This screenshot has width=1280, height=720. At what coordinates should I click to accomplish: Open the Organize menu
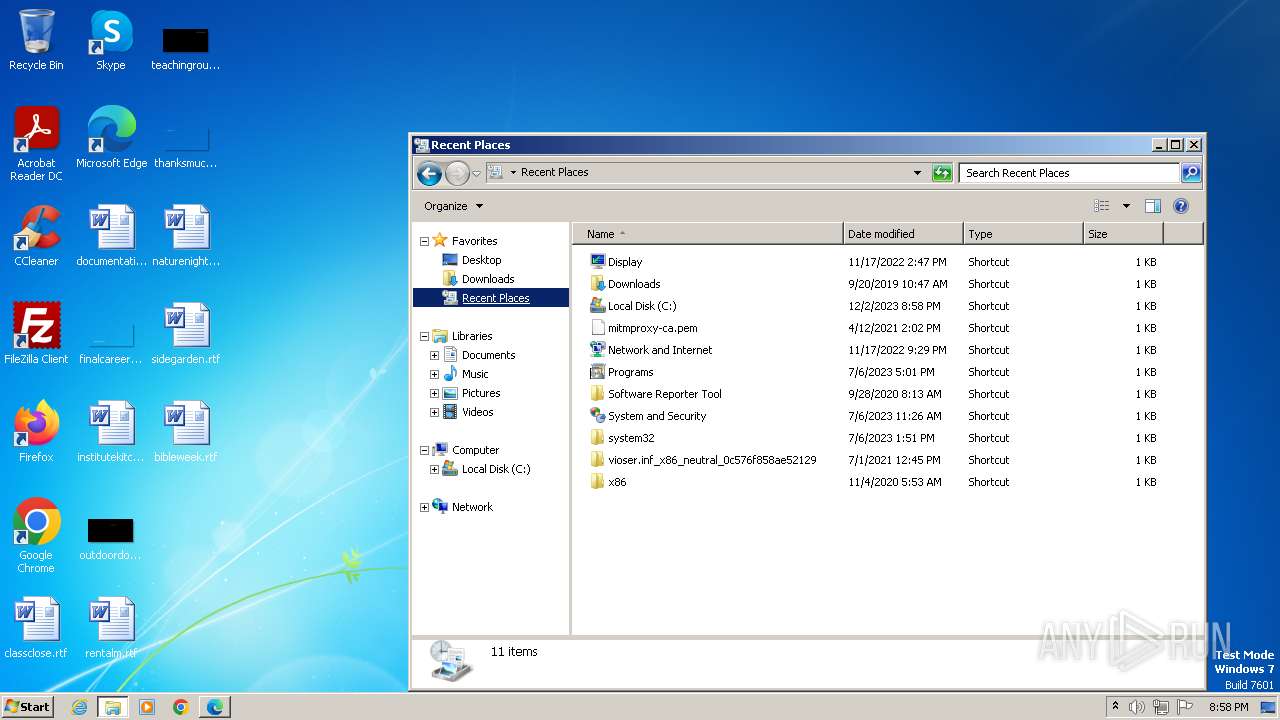[453, 206]
